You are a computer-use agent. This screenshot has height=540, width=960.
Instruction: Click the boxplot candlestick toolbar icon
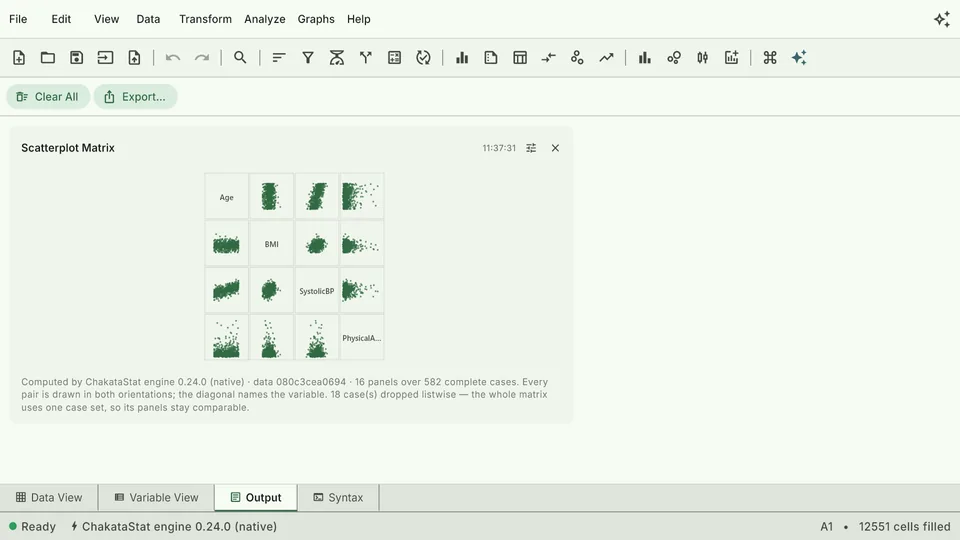(x=702, y=58)
